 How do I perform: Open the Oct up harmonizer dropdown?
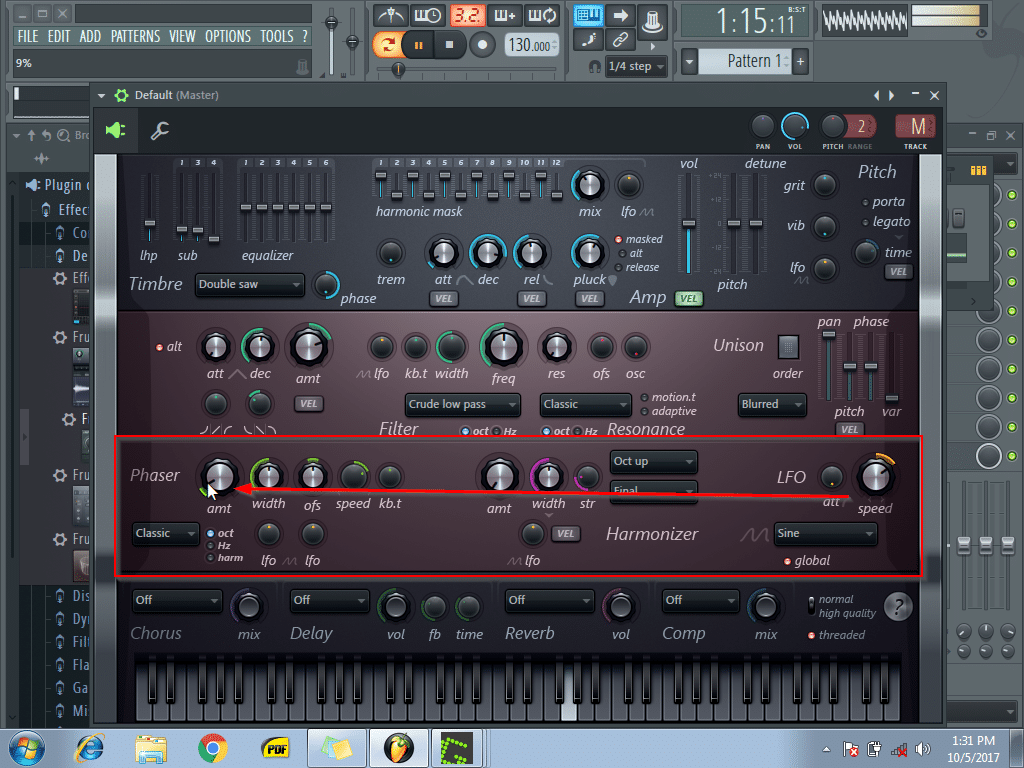(653, 462)
